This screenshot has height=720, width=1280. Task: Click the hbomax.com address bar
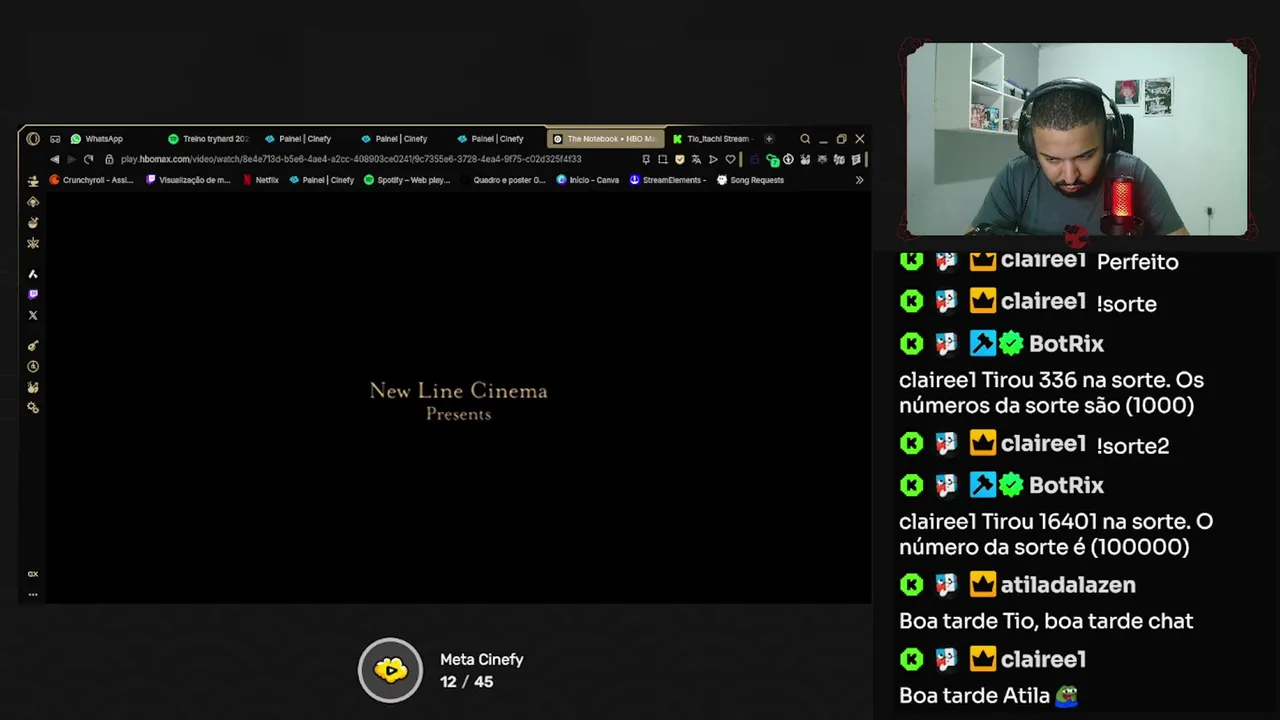click(x=350, y=159)
